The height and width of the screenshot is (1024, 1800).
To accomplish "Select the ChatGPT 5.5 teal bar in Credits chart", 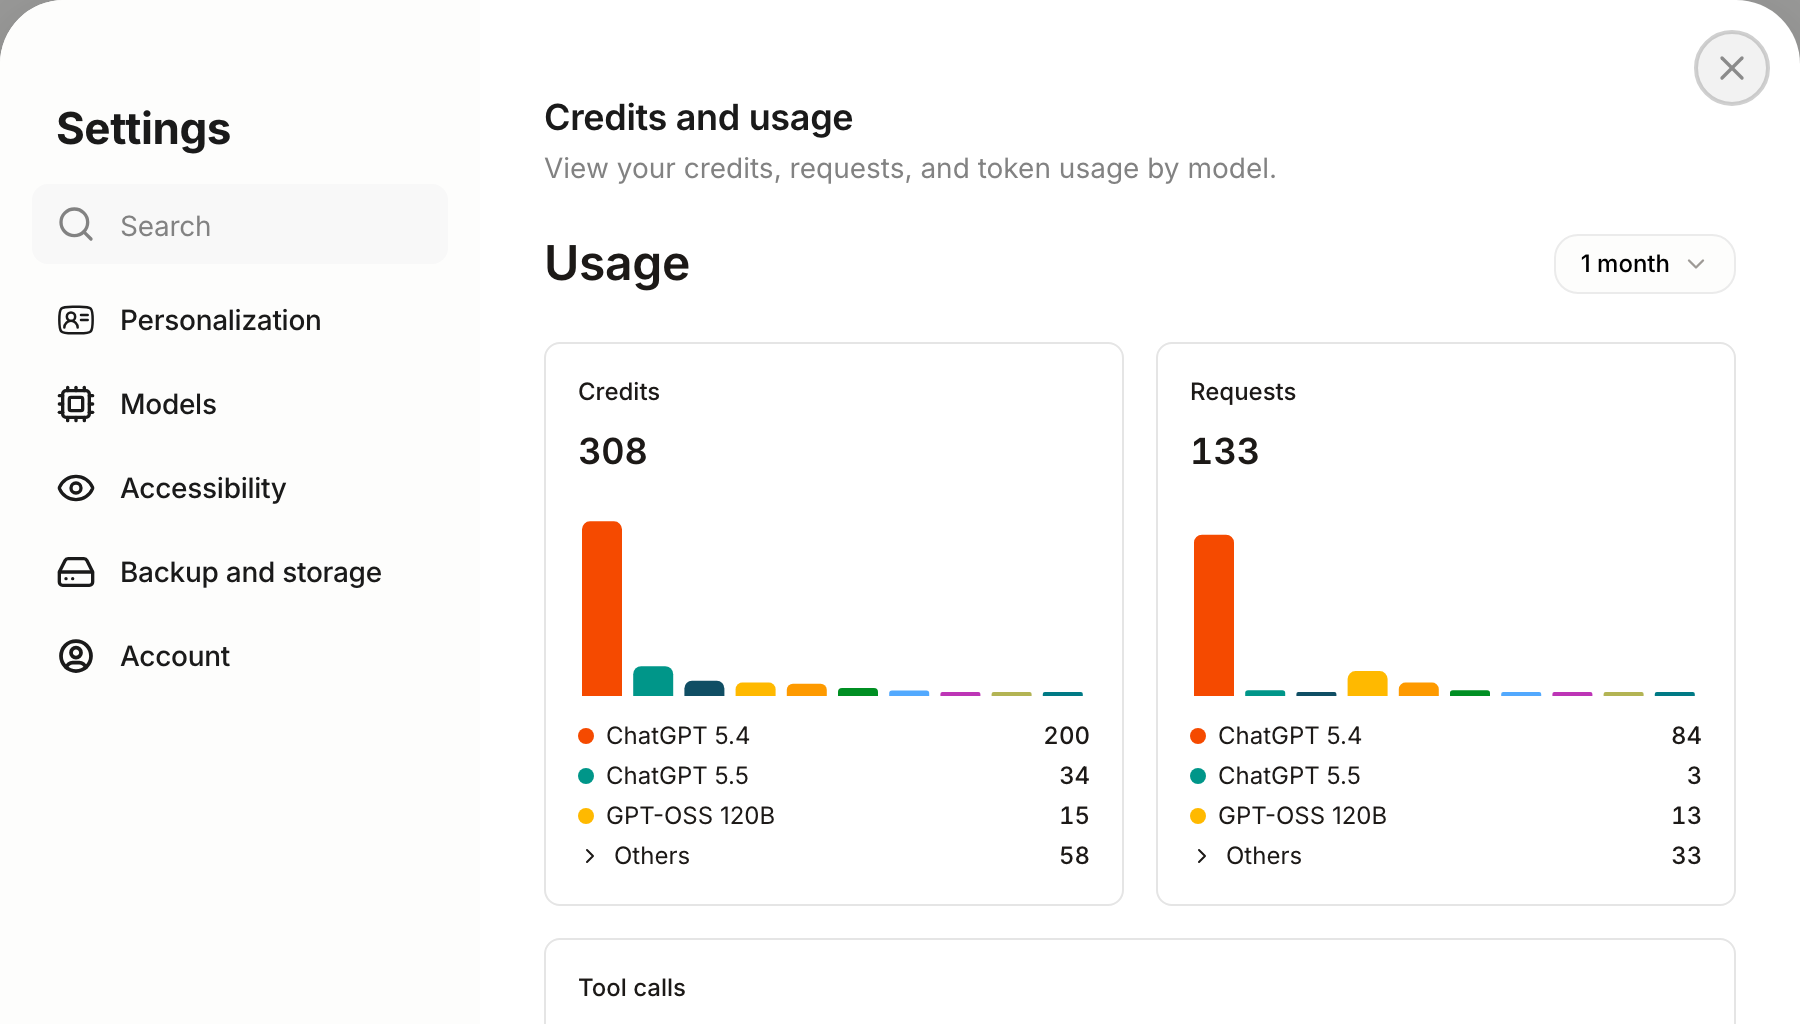I will (653, 681).
